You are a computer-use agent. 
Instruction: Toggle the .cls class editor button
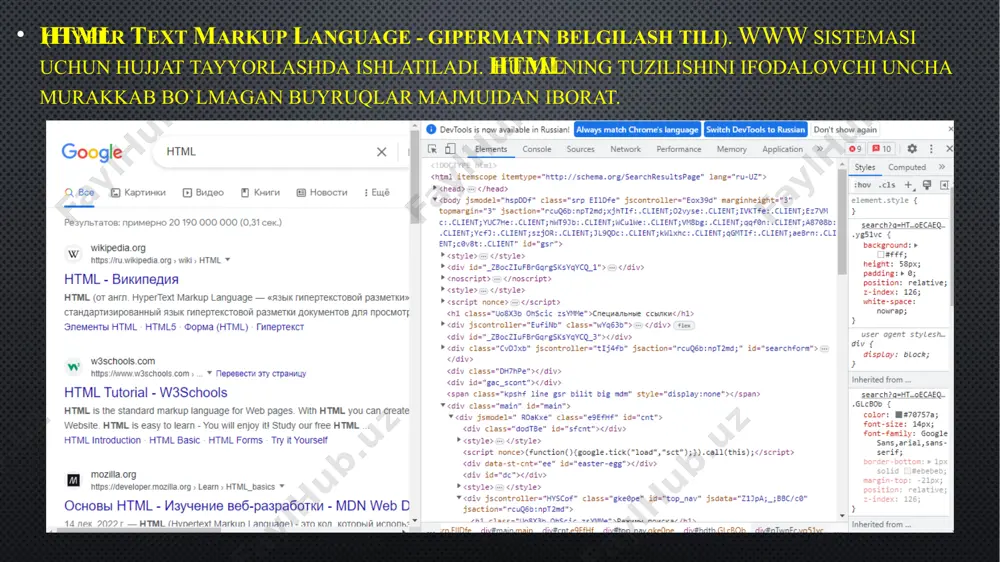[x=887, y=185]
